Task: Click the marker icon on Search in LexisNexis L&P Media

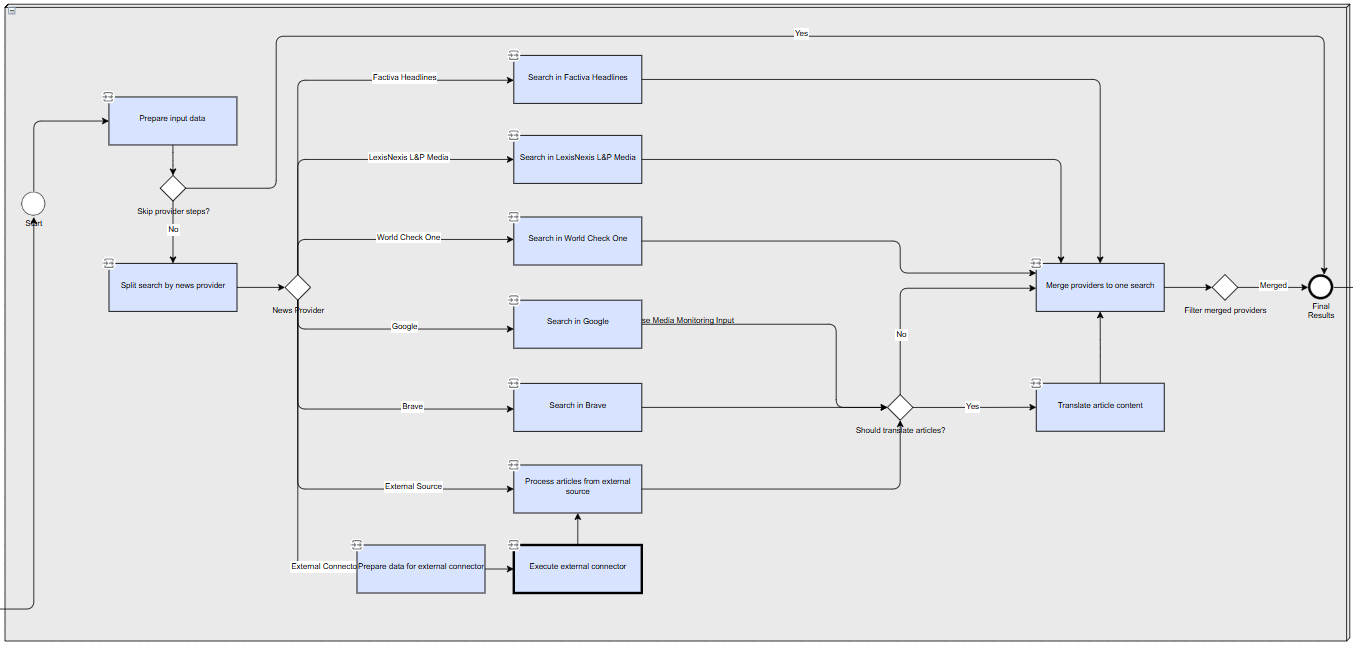Action: [513, 135]
